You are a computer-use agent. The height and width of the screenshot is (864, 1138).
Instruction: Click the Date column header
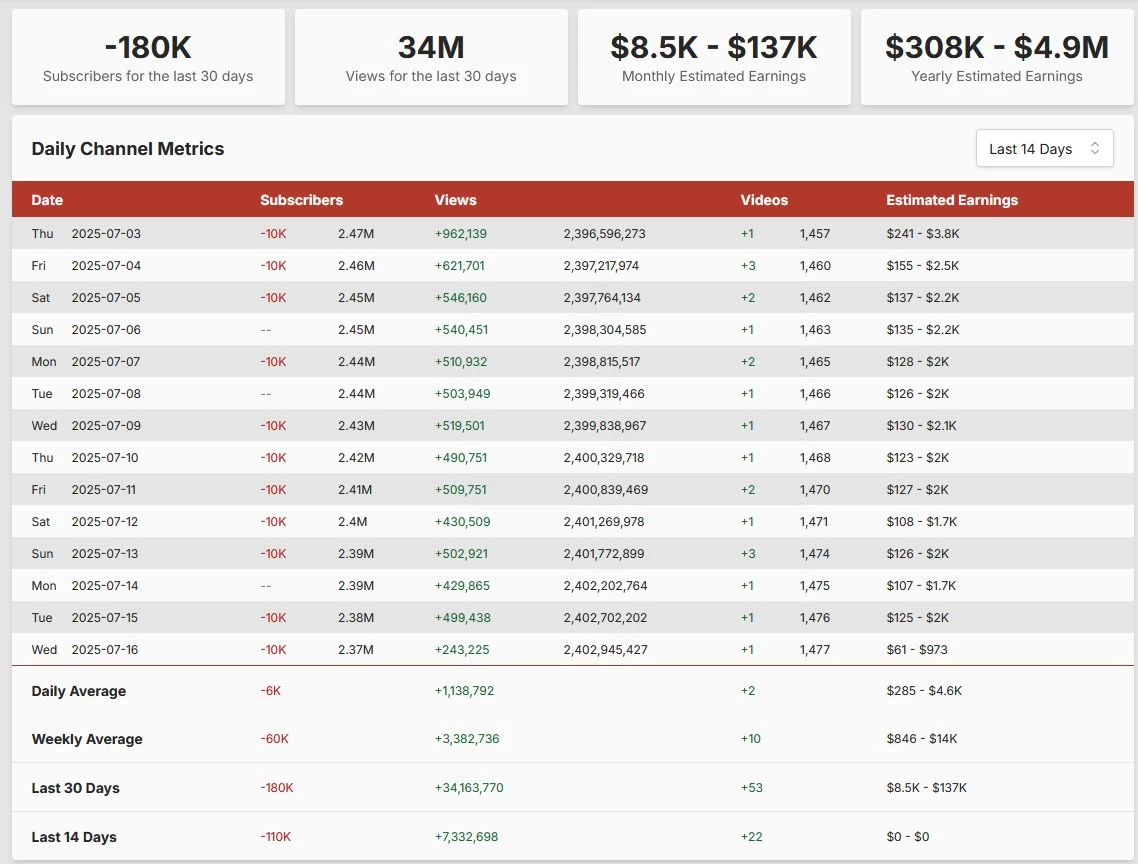point(47,200)
